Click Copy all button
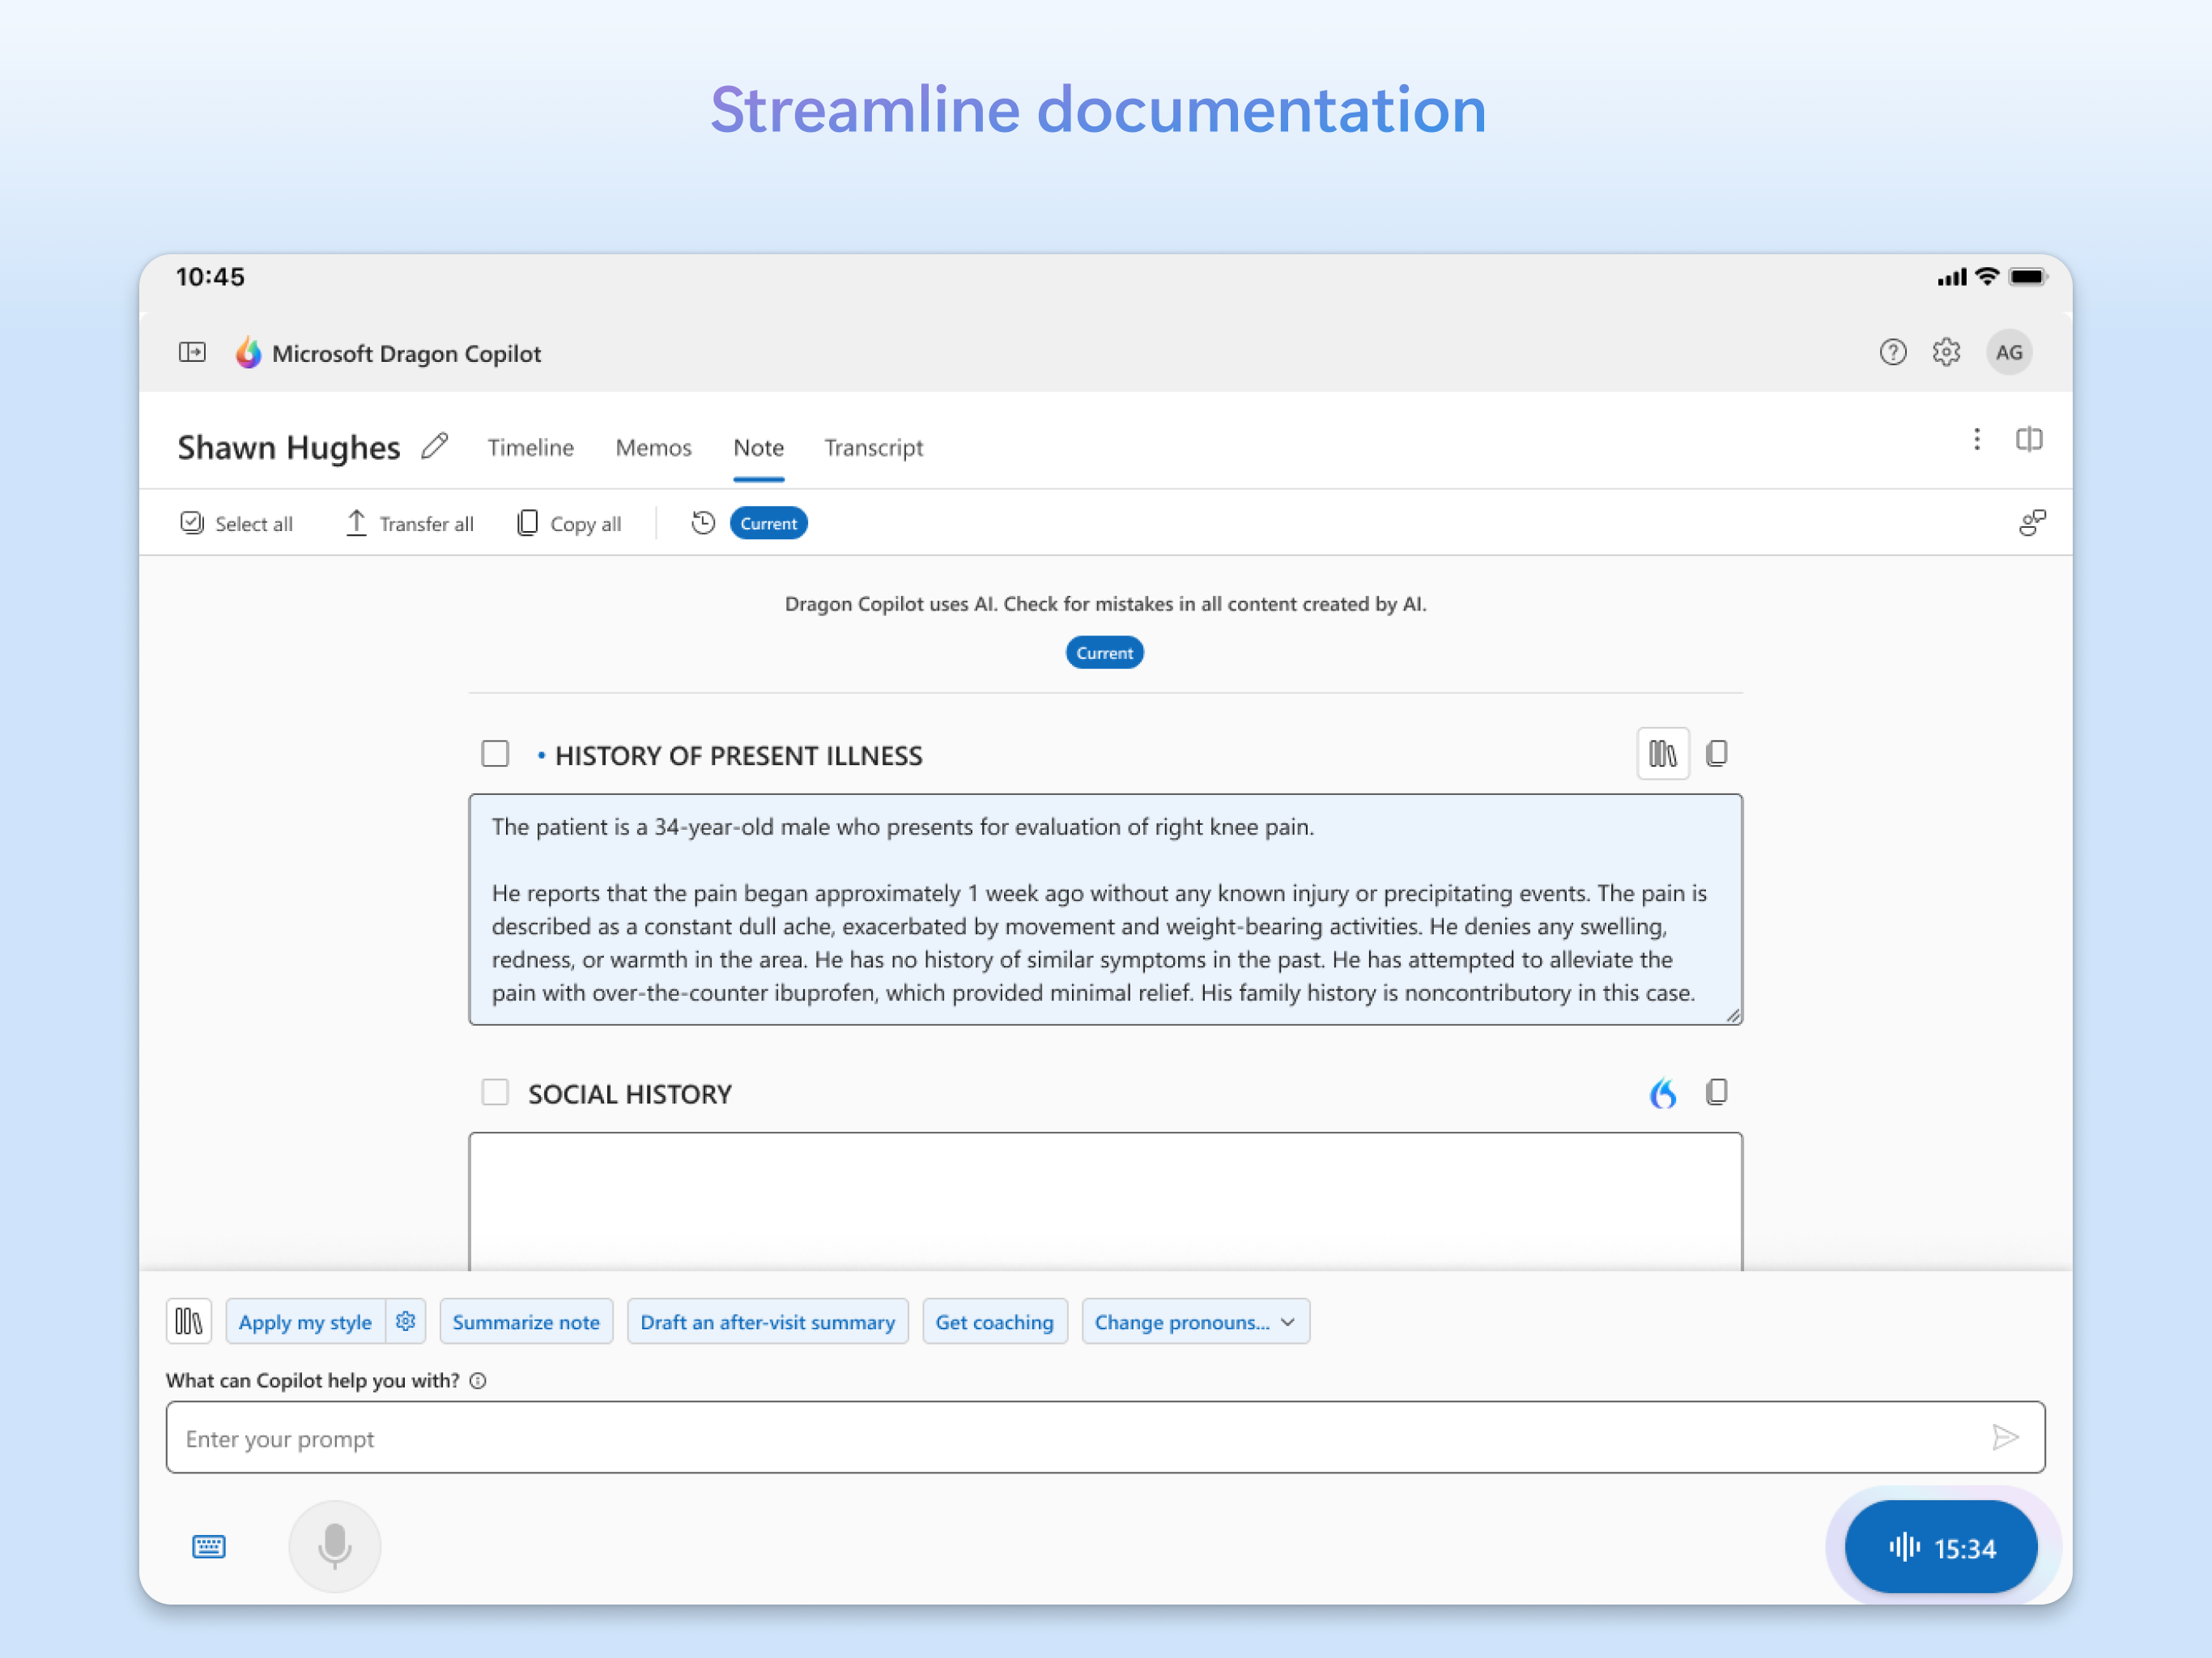2212x1658 pixels. coord(569,523)
